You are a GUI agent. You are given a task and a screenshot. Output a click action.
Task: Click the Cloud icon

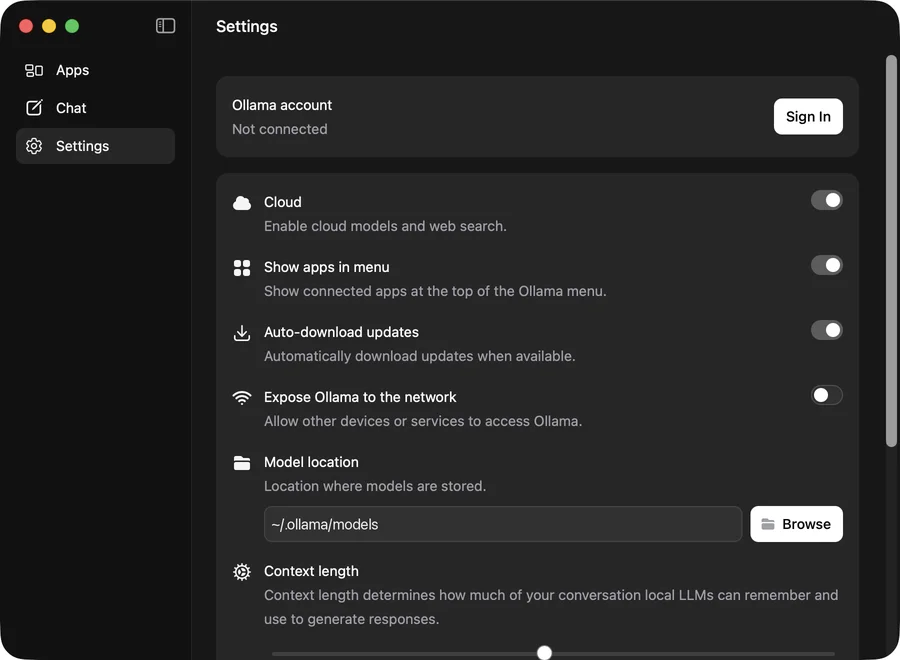pos(242,203)
